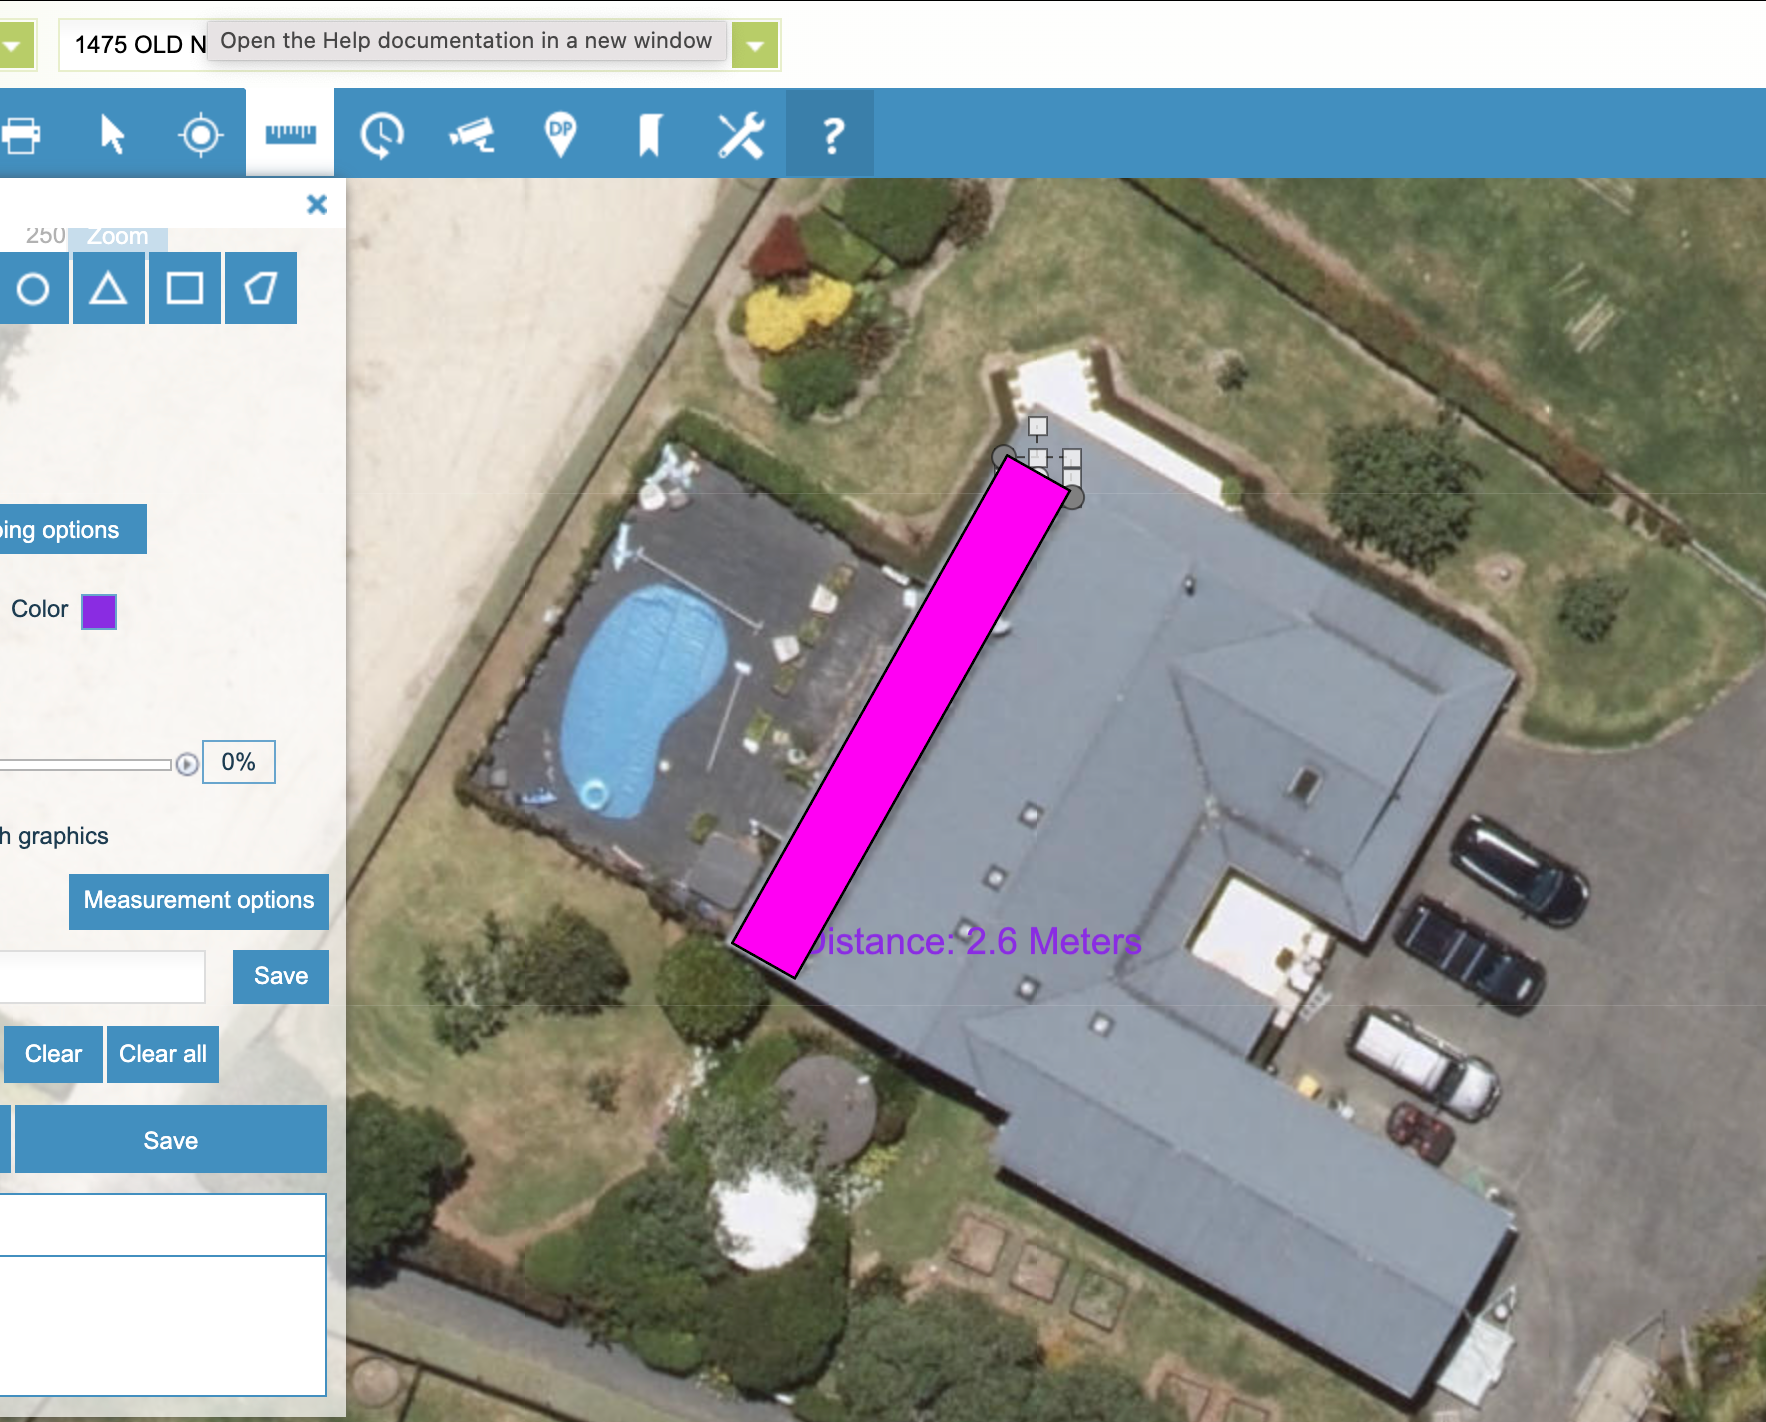Viewport: 1766px width, 1422px height.
Task: Choose the rectangle drawing shape
Action: click(185, 289)
